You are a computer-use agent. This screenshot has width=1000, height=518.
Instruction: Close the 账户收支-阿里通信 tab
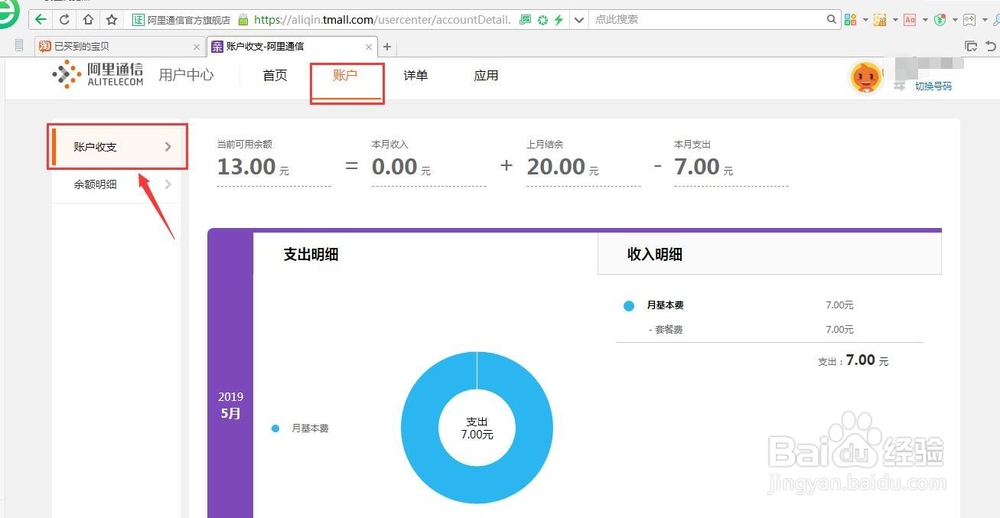click(369, 47)
